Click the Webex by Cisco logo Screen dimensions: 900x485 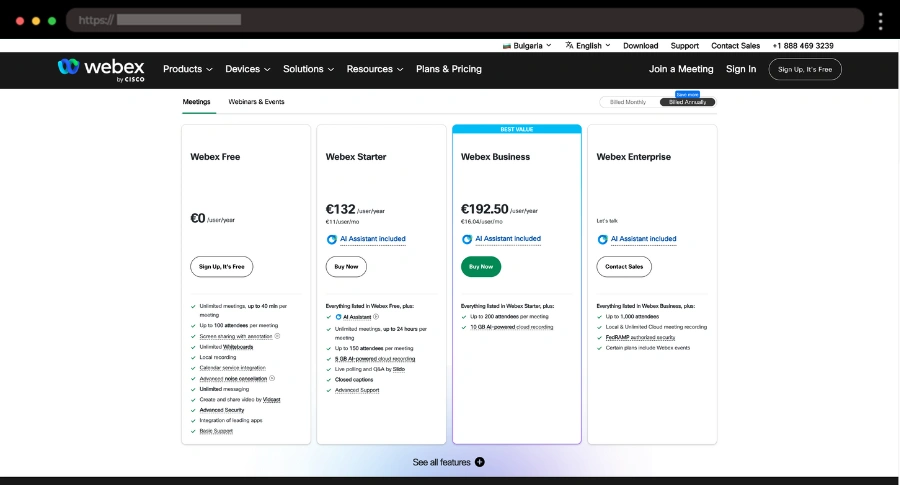101,70
